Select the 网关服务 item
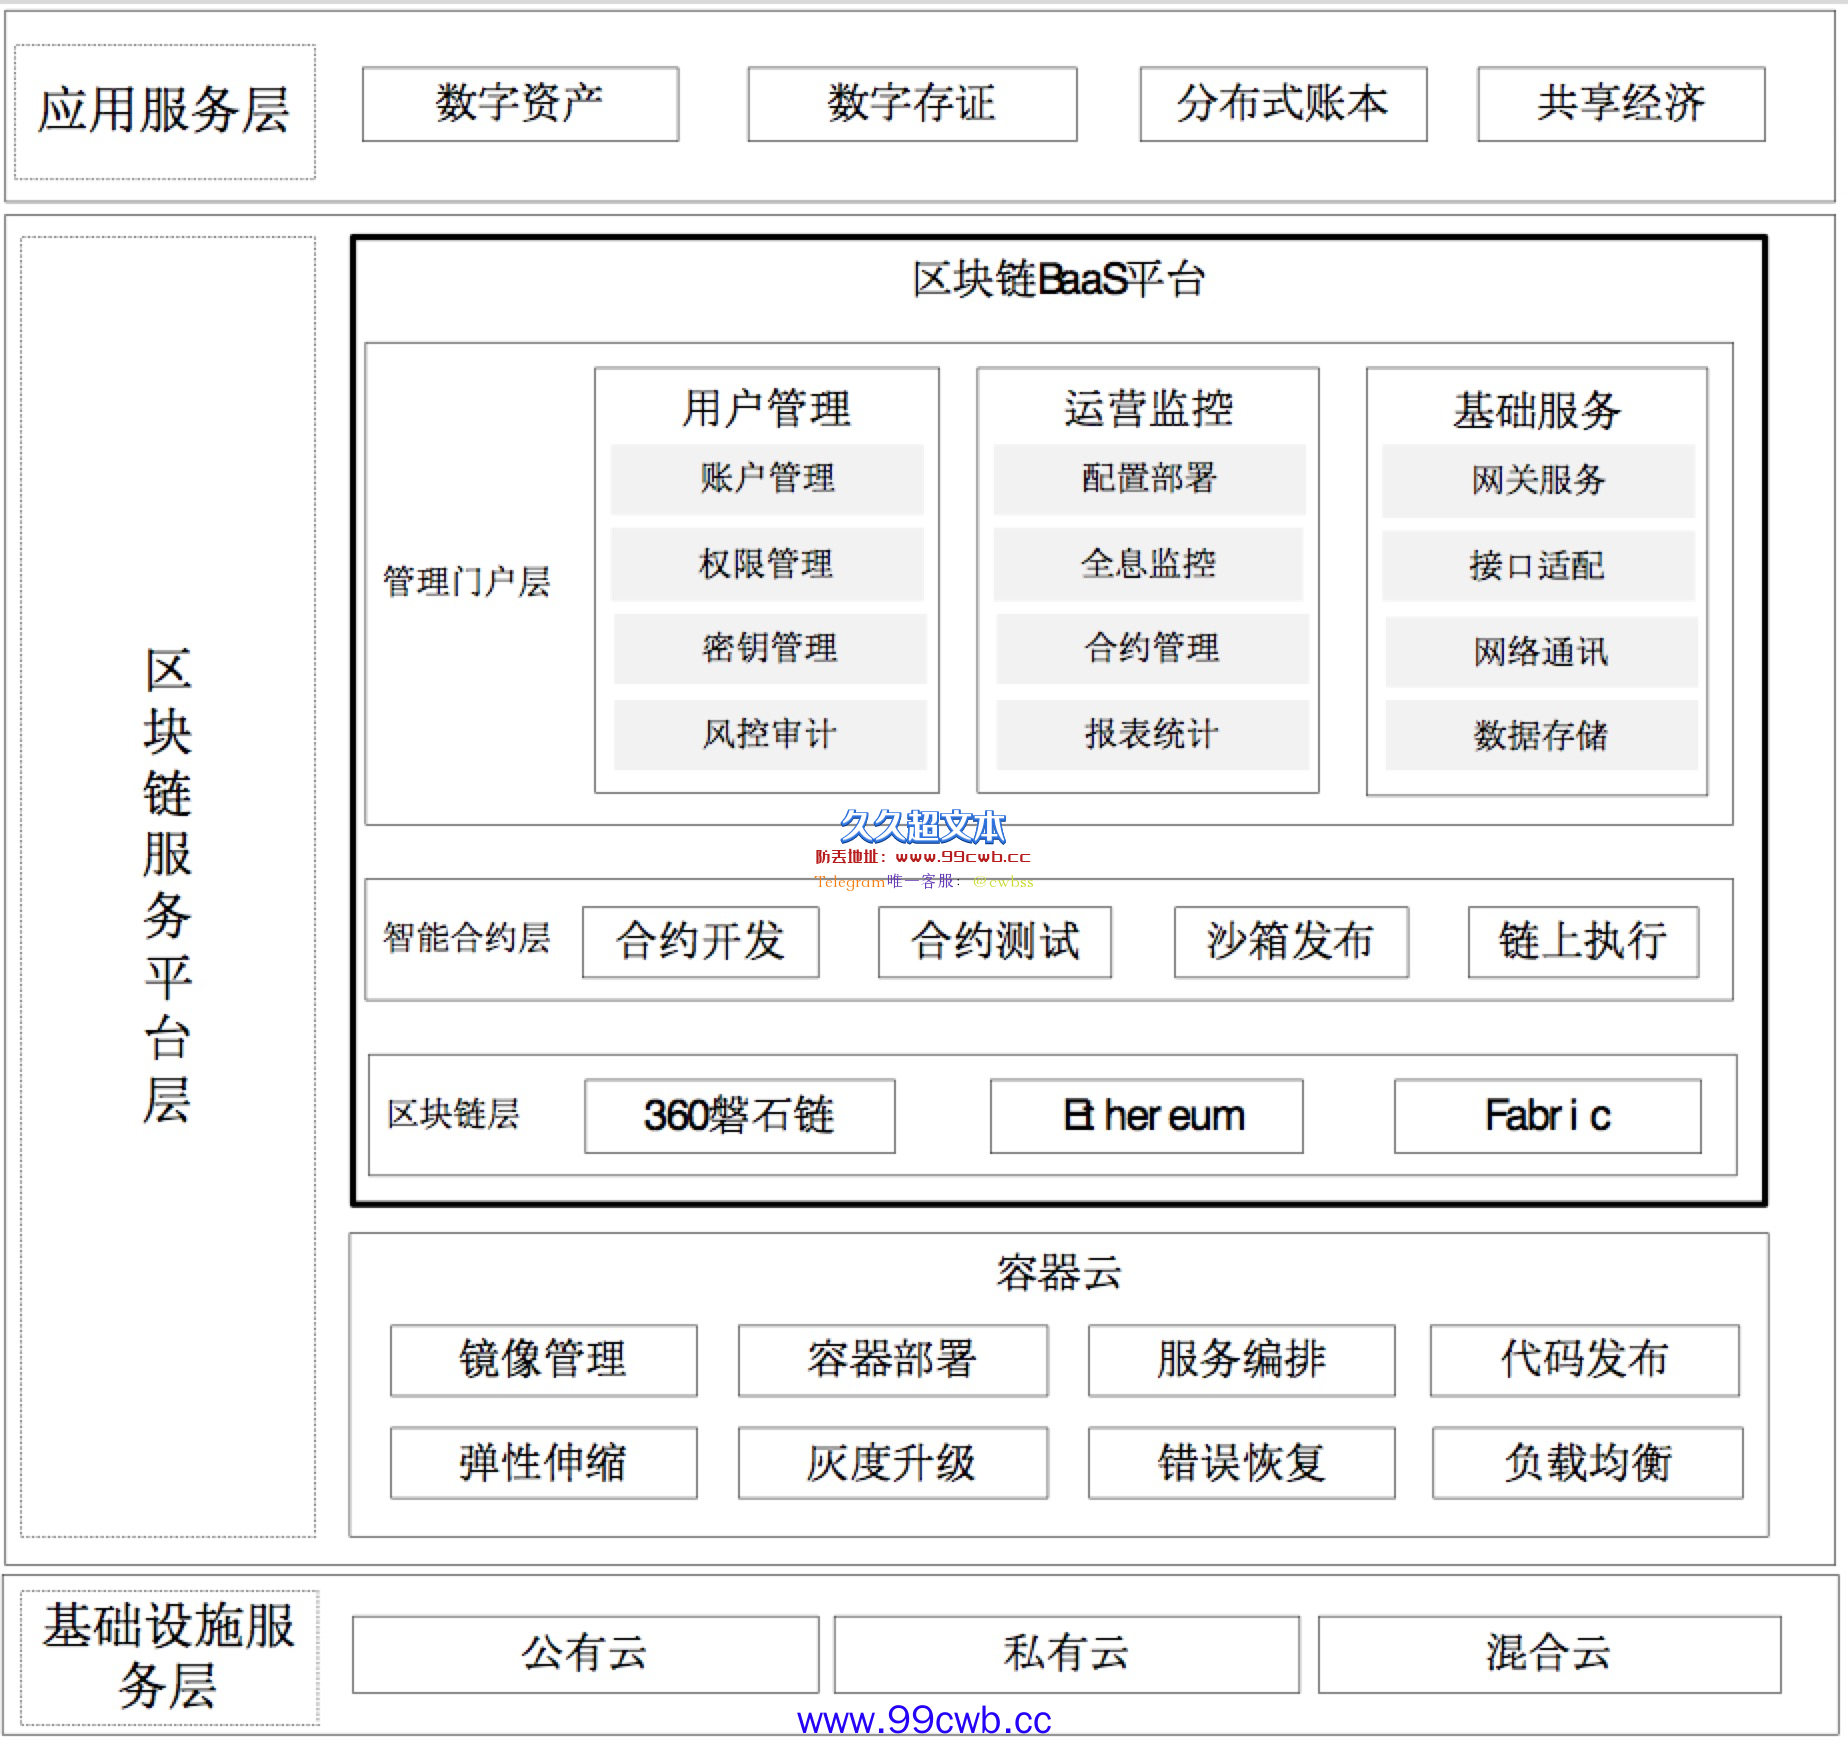 tap(1538, 480)
